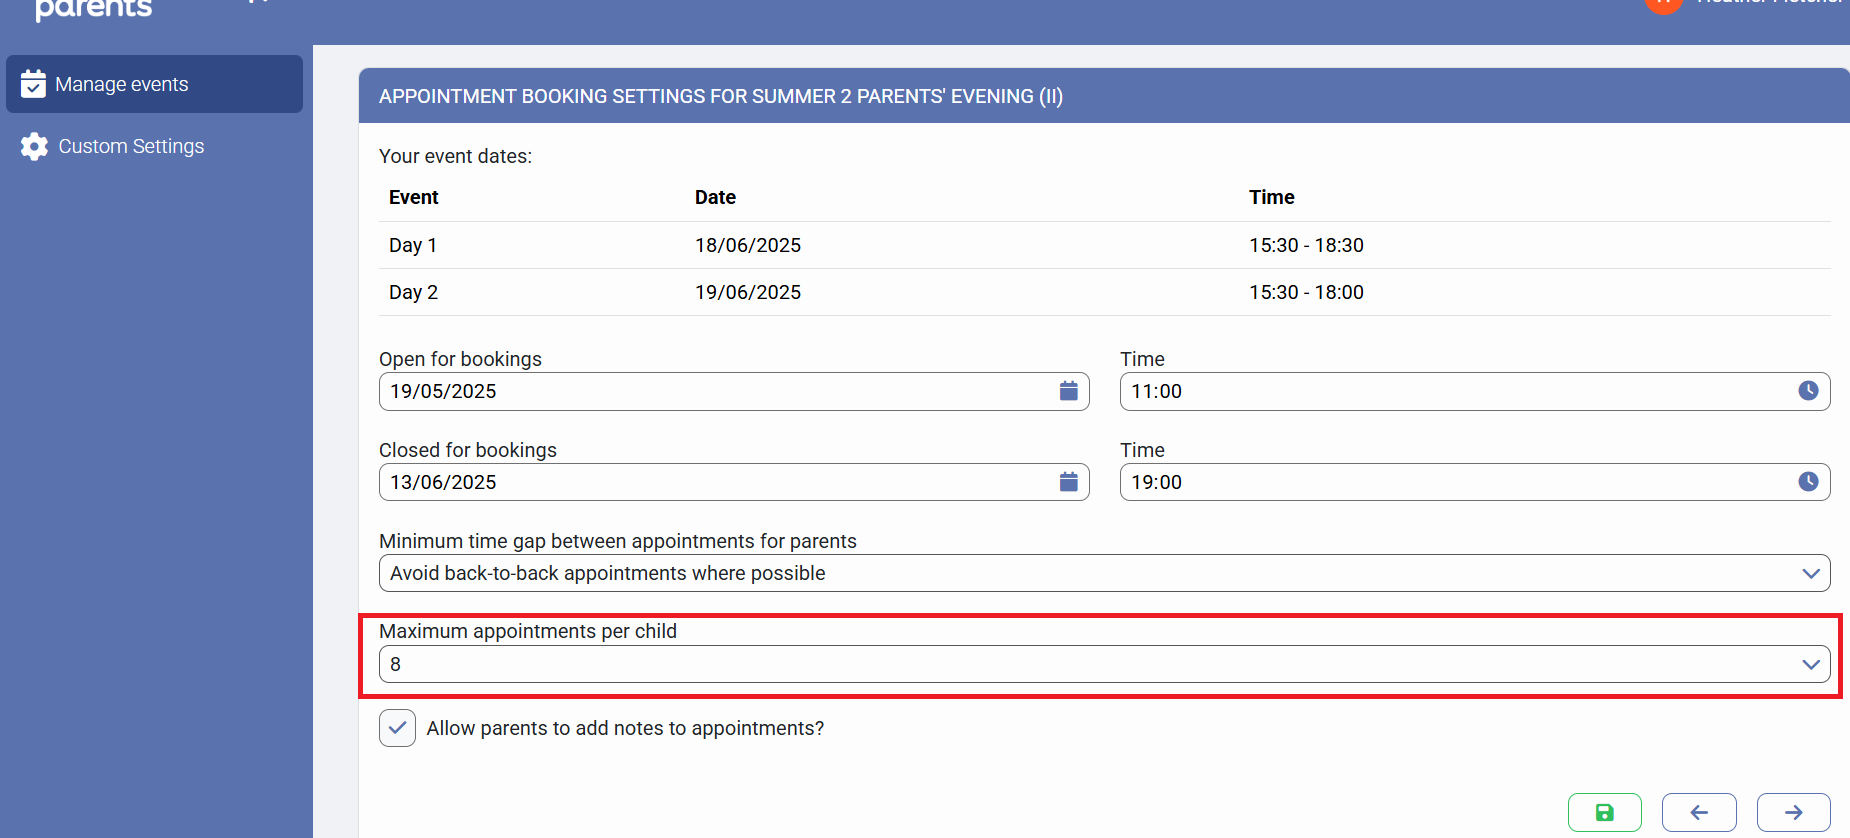Focus the opening time field showing 11:00
1850x838 pixels.
click(x=1455, y=391)
